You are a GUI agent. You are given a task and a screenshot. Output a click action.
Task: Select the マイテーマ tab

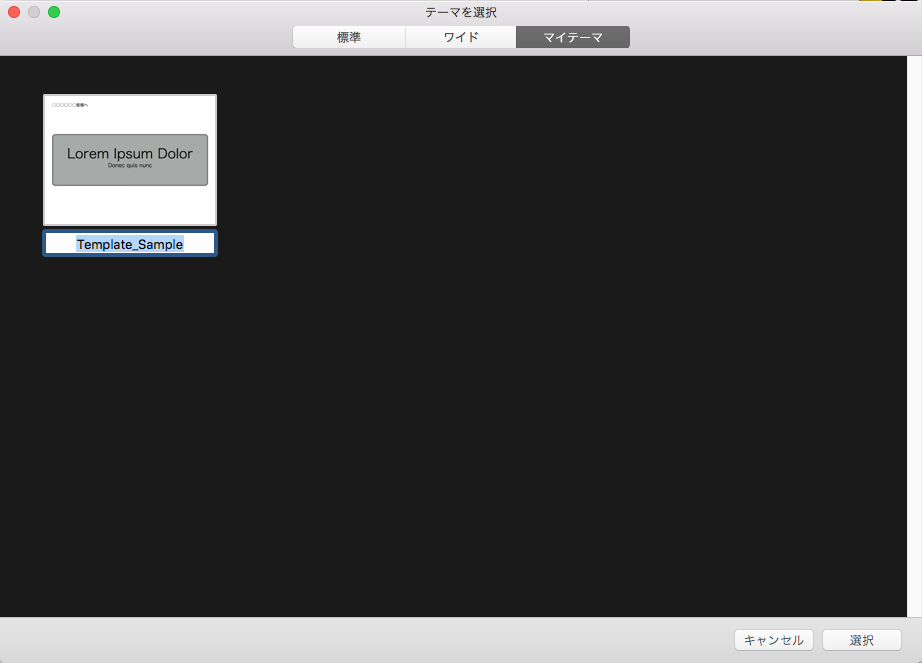573,38
